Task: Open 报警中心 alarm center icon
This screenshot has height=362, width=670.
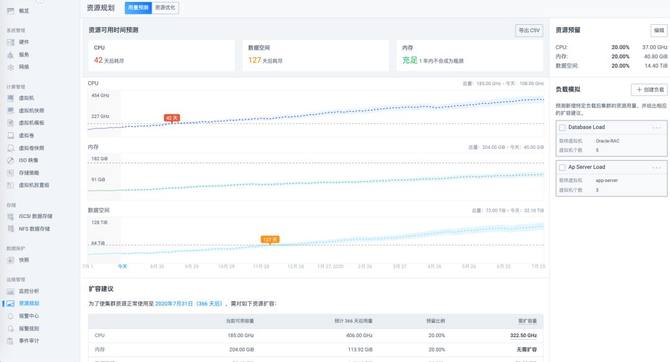Action: tap(11, 316)
